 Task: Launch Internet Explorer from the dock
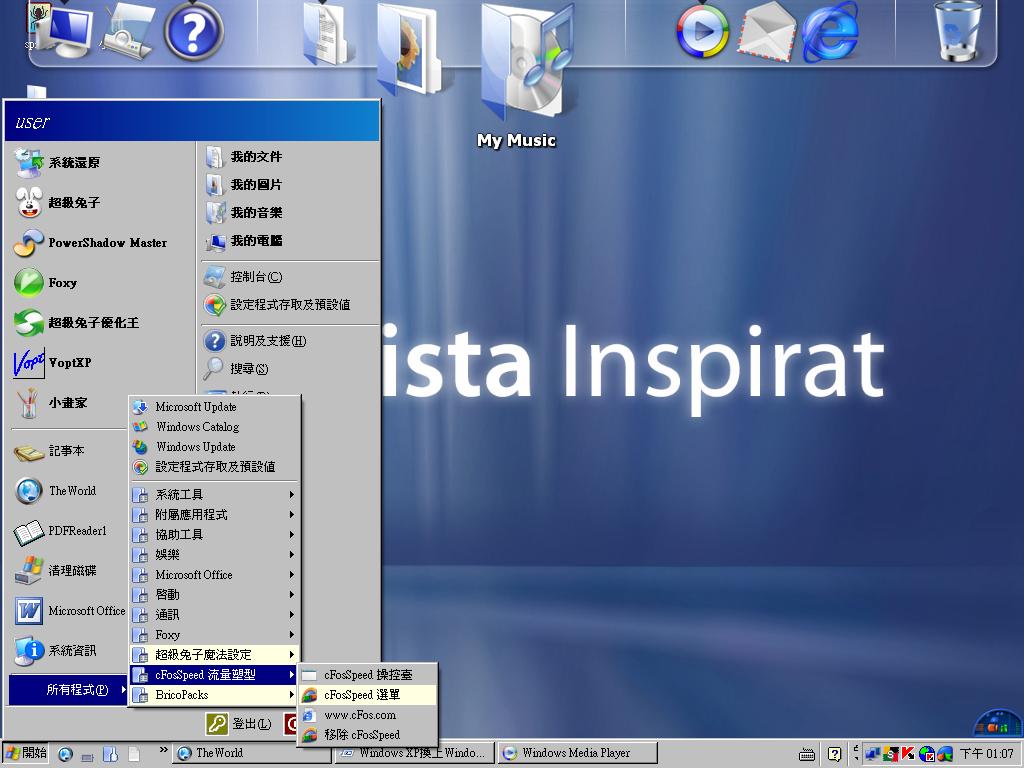click(x=830, y=32)
